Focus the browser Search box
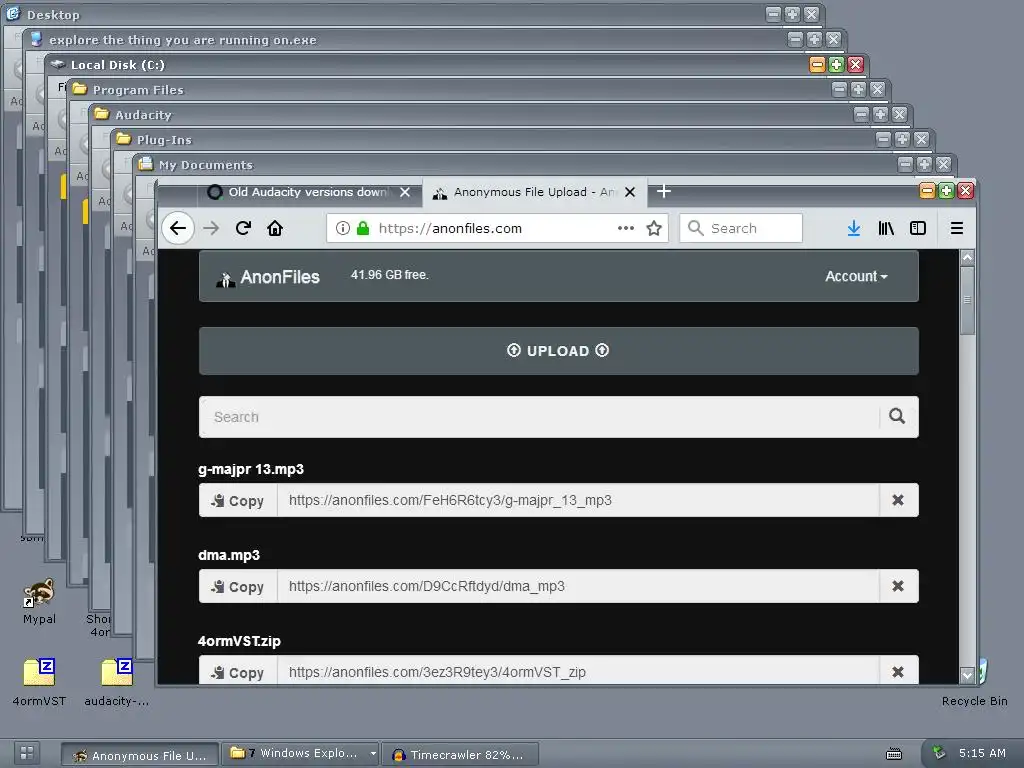The width and height of the screenshot is (1024, 768). (741, 228)
